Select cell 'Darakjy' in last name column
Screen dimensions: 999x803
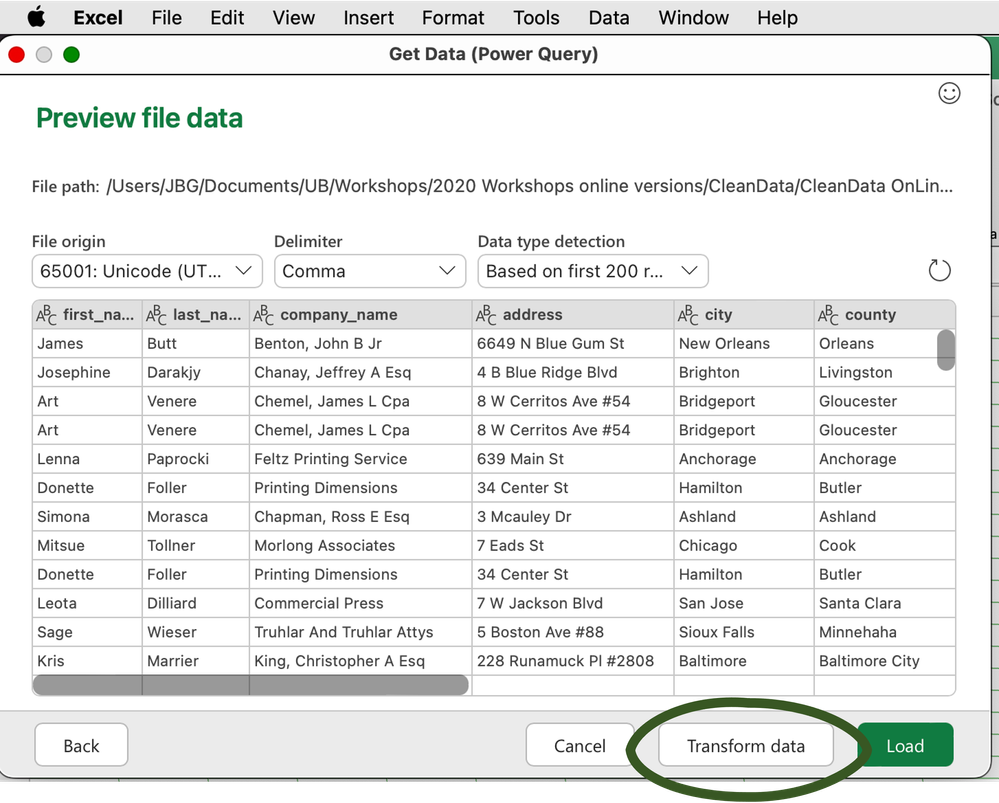[x=196, y=372]
